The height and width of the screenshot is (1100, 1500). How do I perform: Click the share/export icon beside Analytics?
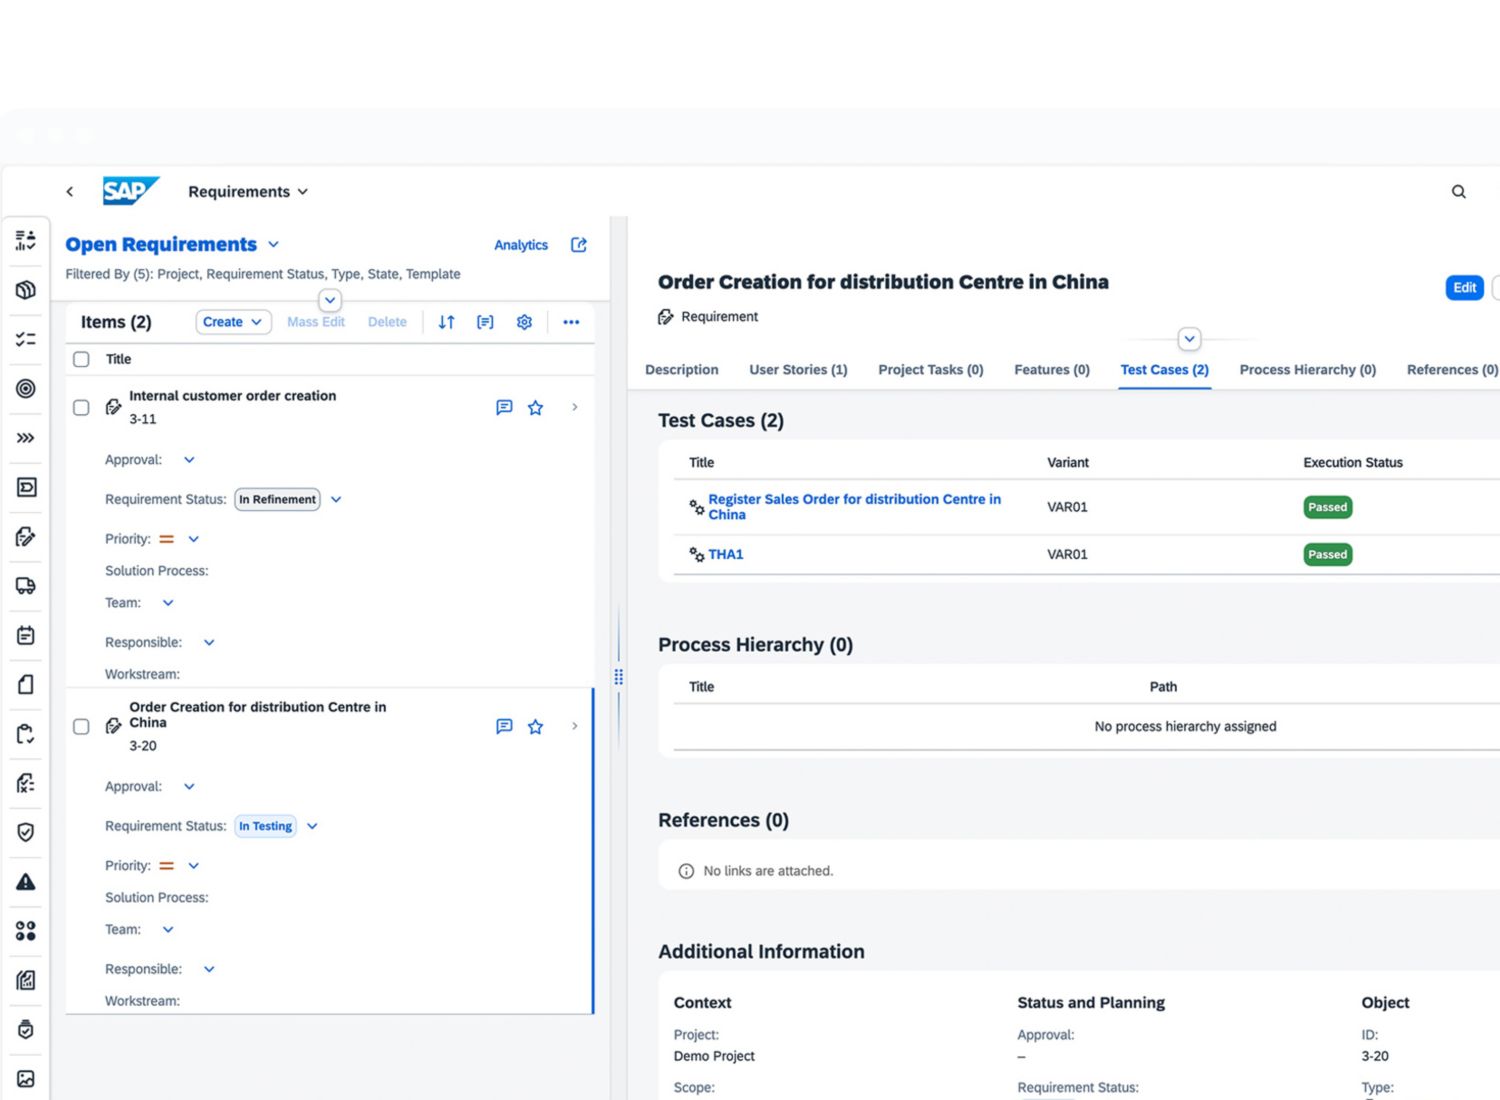tap(579, 245)
